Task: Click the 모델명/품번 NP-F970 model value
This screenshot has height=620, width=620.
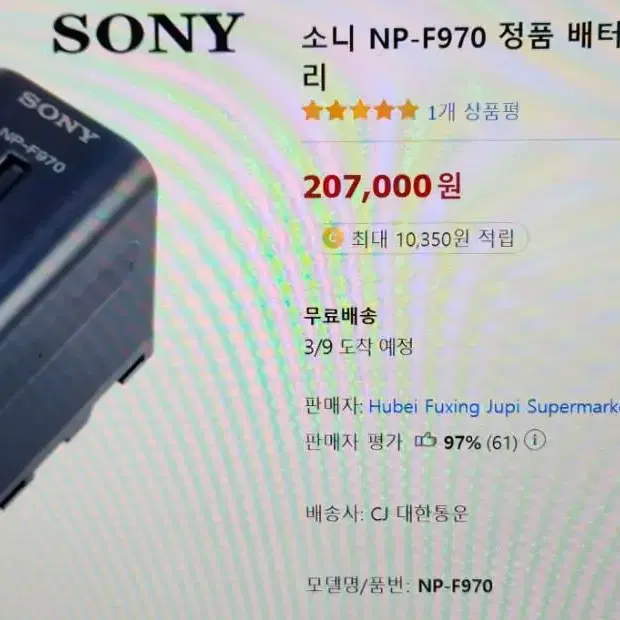Action: 455,586
